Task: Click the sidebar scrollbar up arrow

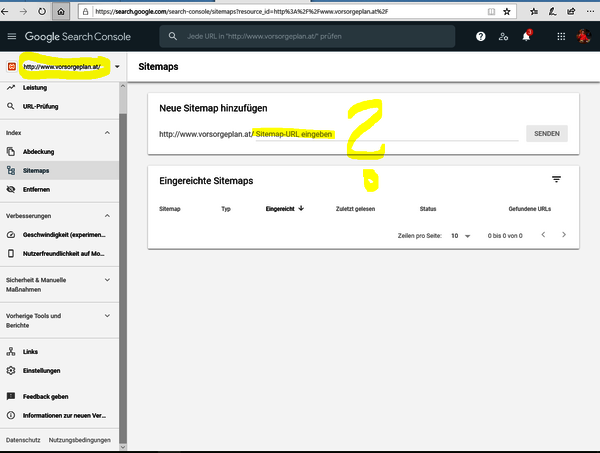Action: point(123,86)
